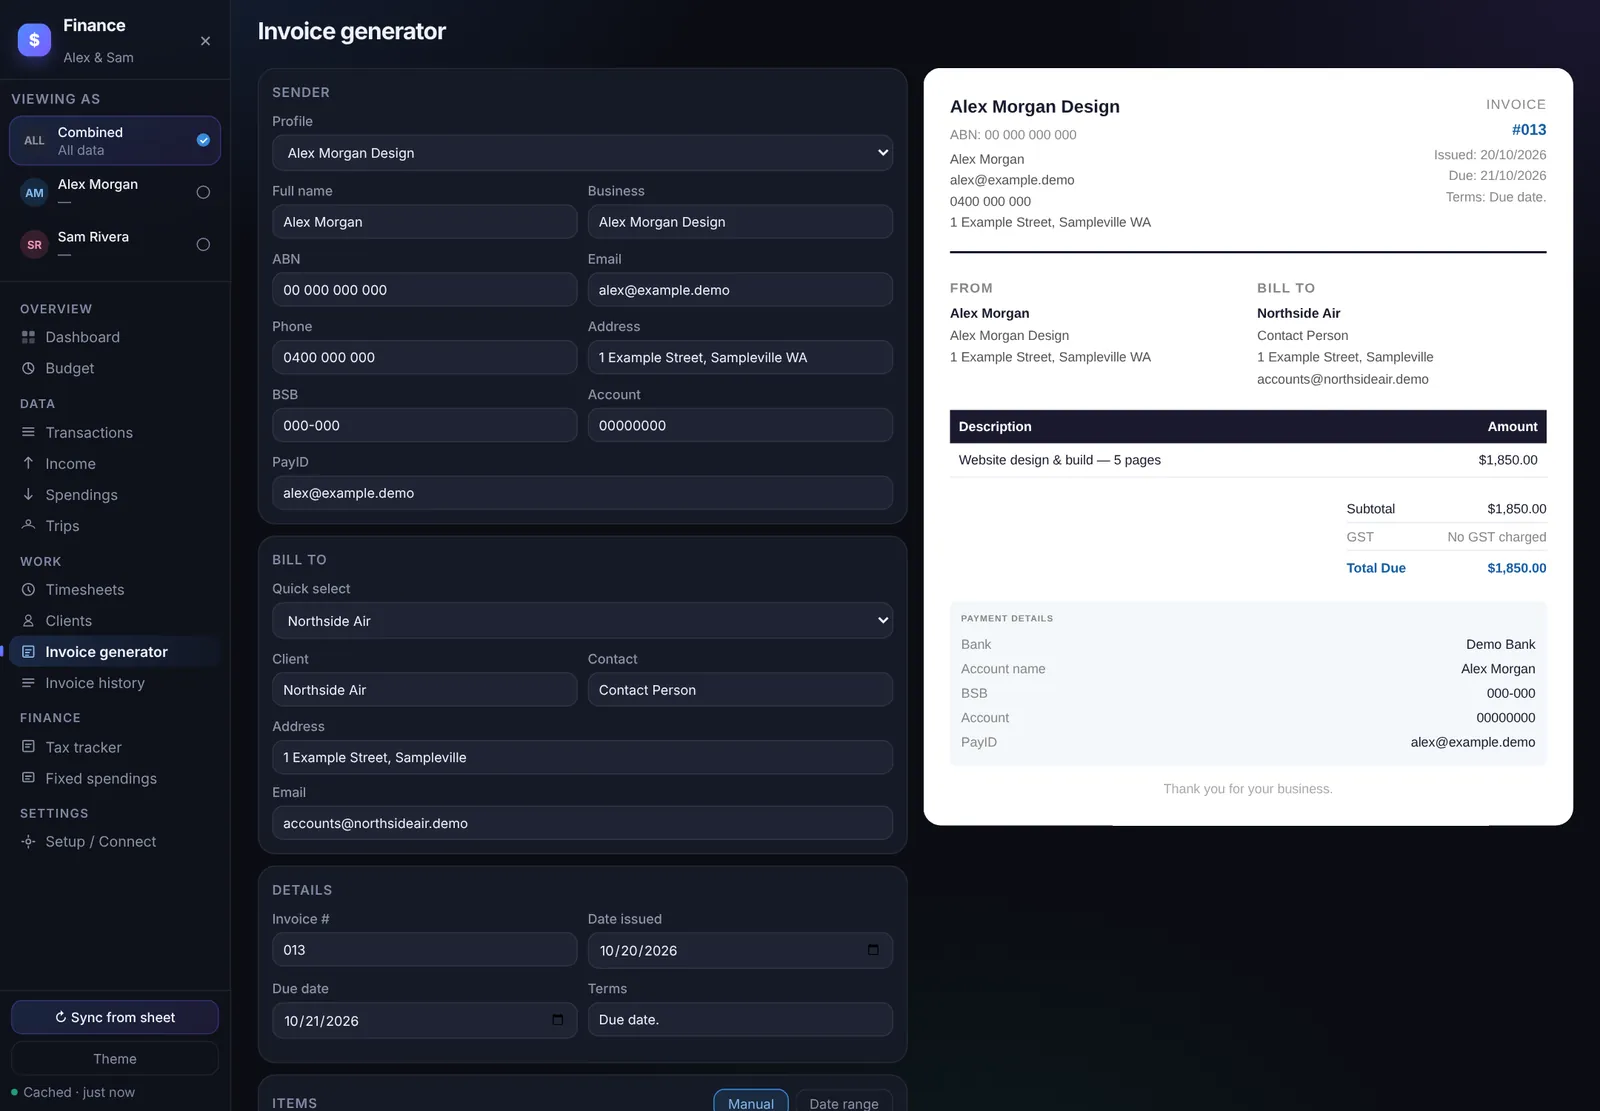Close the sidebar with the X icon
Viewport: 1600px width, 1111px height.
(x=205, y=41)
